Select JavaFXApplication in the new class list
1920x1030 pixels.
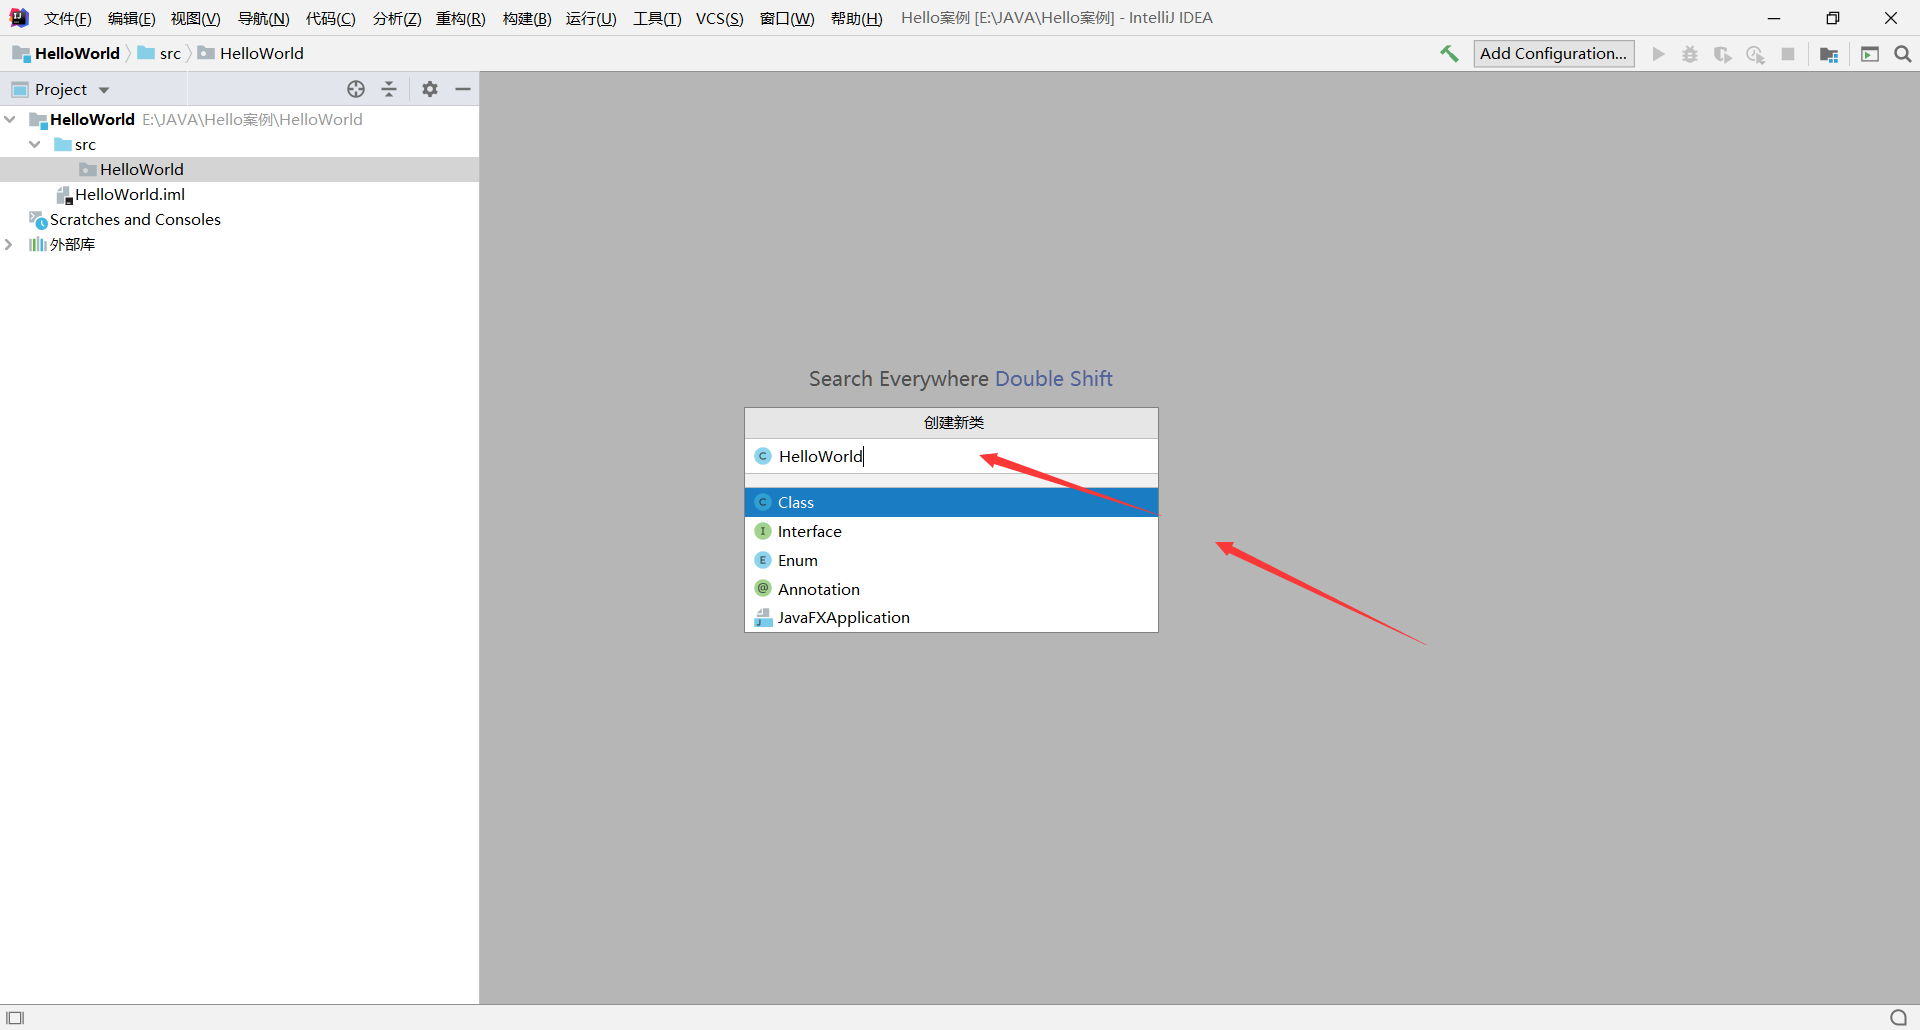pos(951,618)
